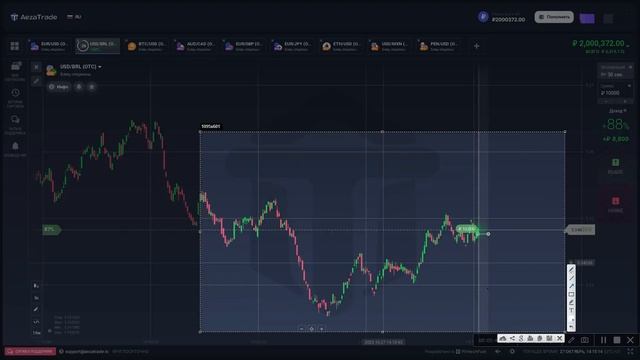Click the red down trade button
The width and height of the screenshot is (640, 360).
point(616,204)
